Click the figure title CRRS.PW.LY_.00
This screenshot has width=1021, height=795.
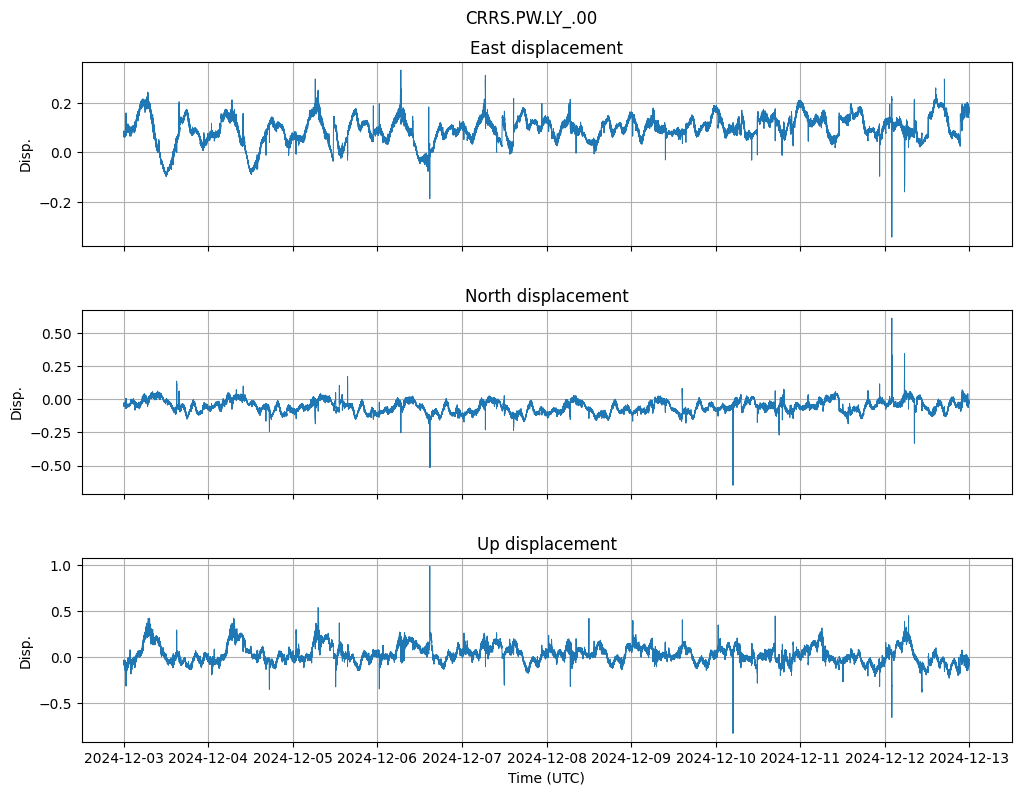[x=531, y=18]
